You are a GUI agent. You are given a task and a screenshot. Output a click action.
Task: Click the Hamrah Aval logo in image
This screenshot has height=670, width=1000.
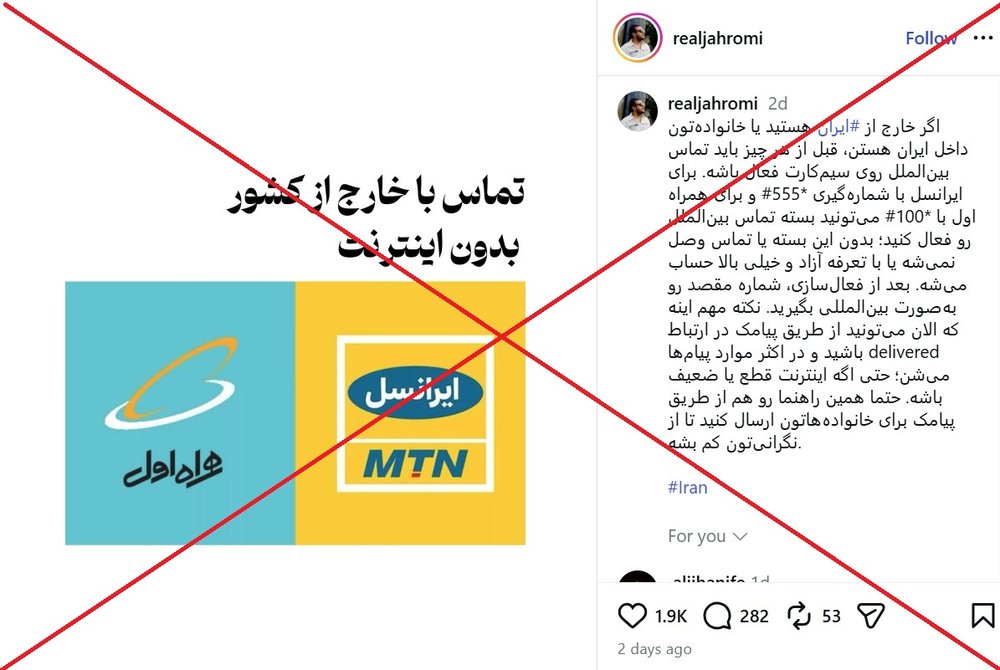pos(171,413)
